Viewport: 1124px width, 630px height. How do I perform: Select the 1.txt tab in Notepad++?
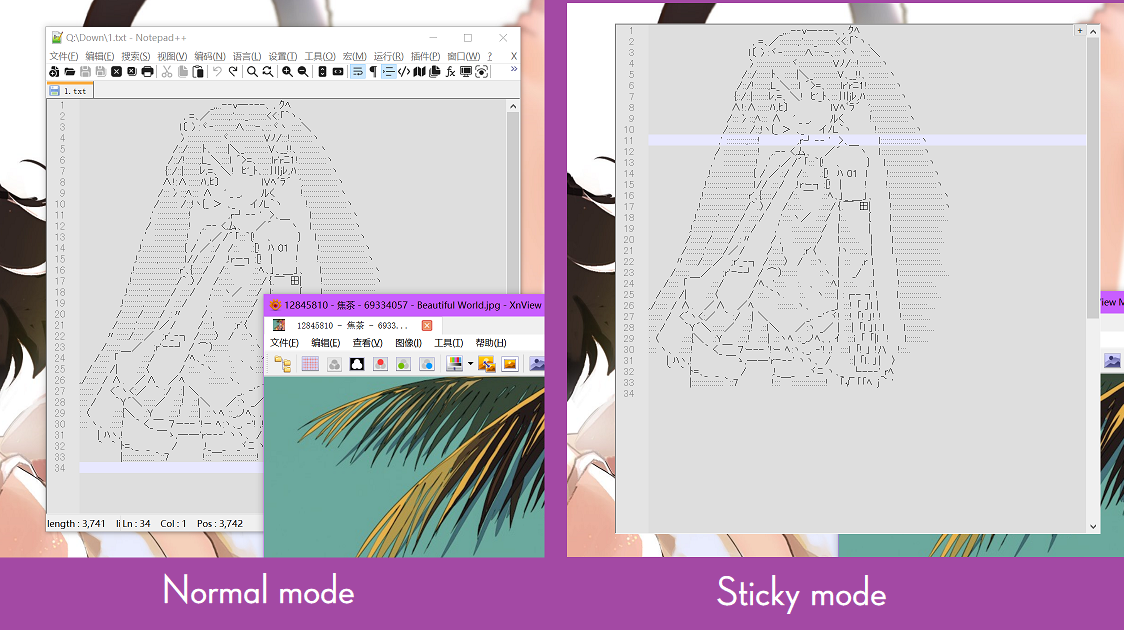point(70,91)
